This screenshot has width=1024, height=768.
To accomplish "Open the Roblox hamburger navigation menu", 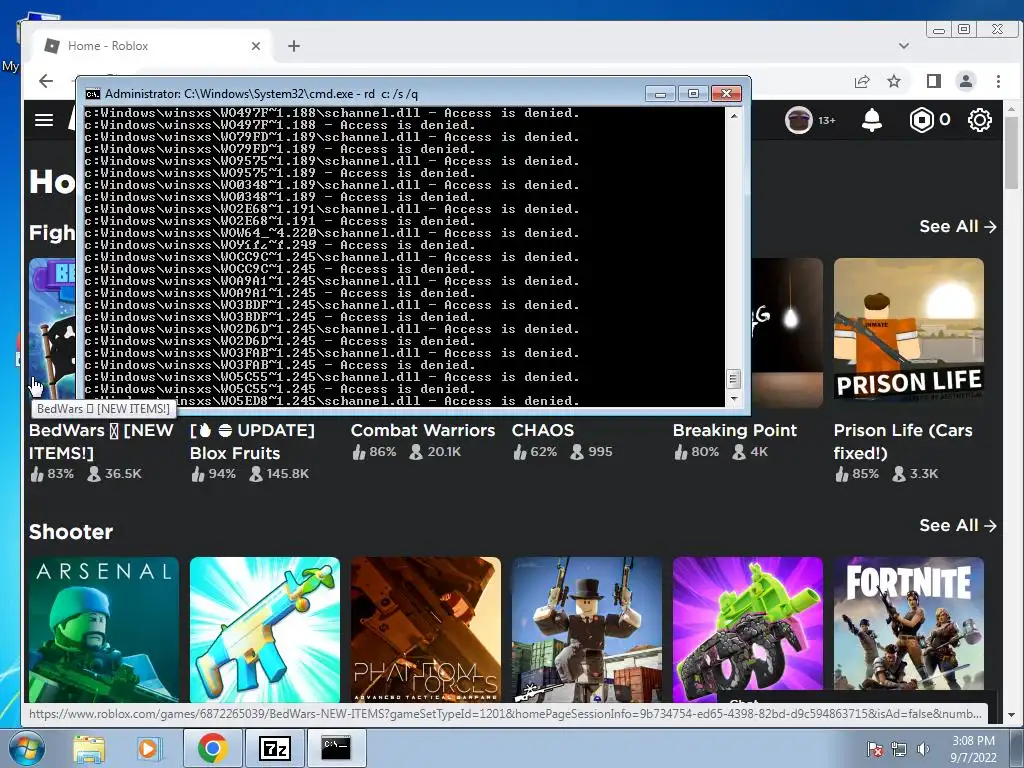I will (x=44, y=120).
